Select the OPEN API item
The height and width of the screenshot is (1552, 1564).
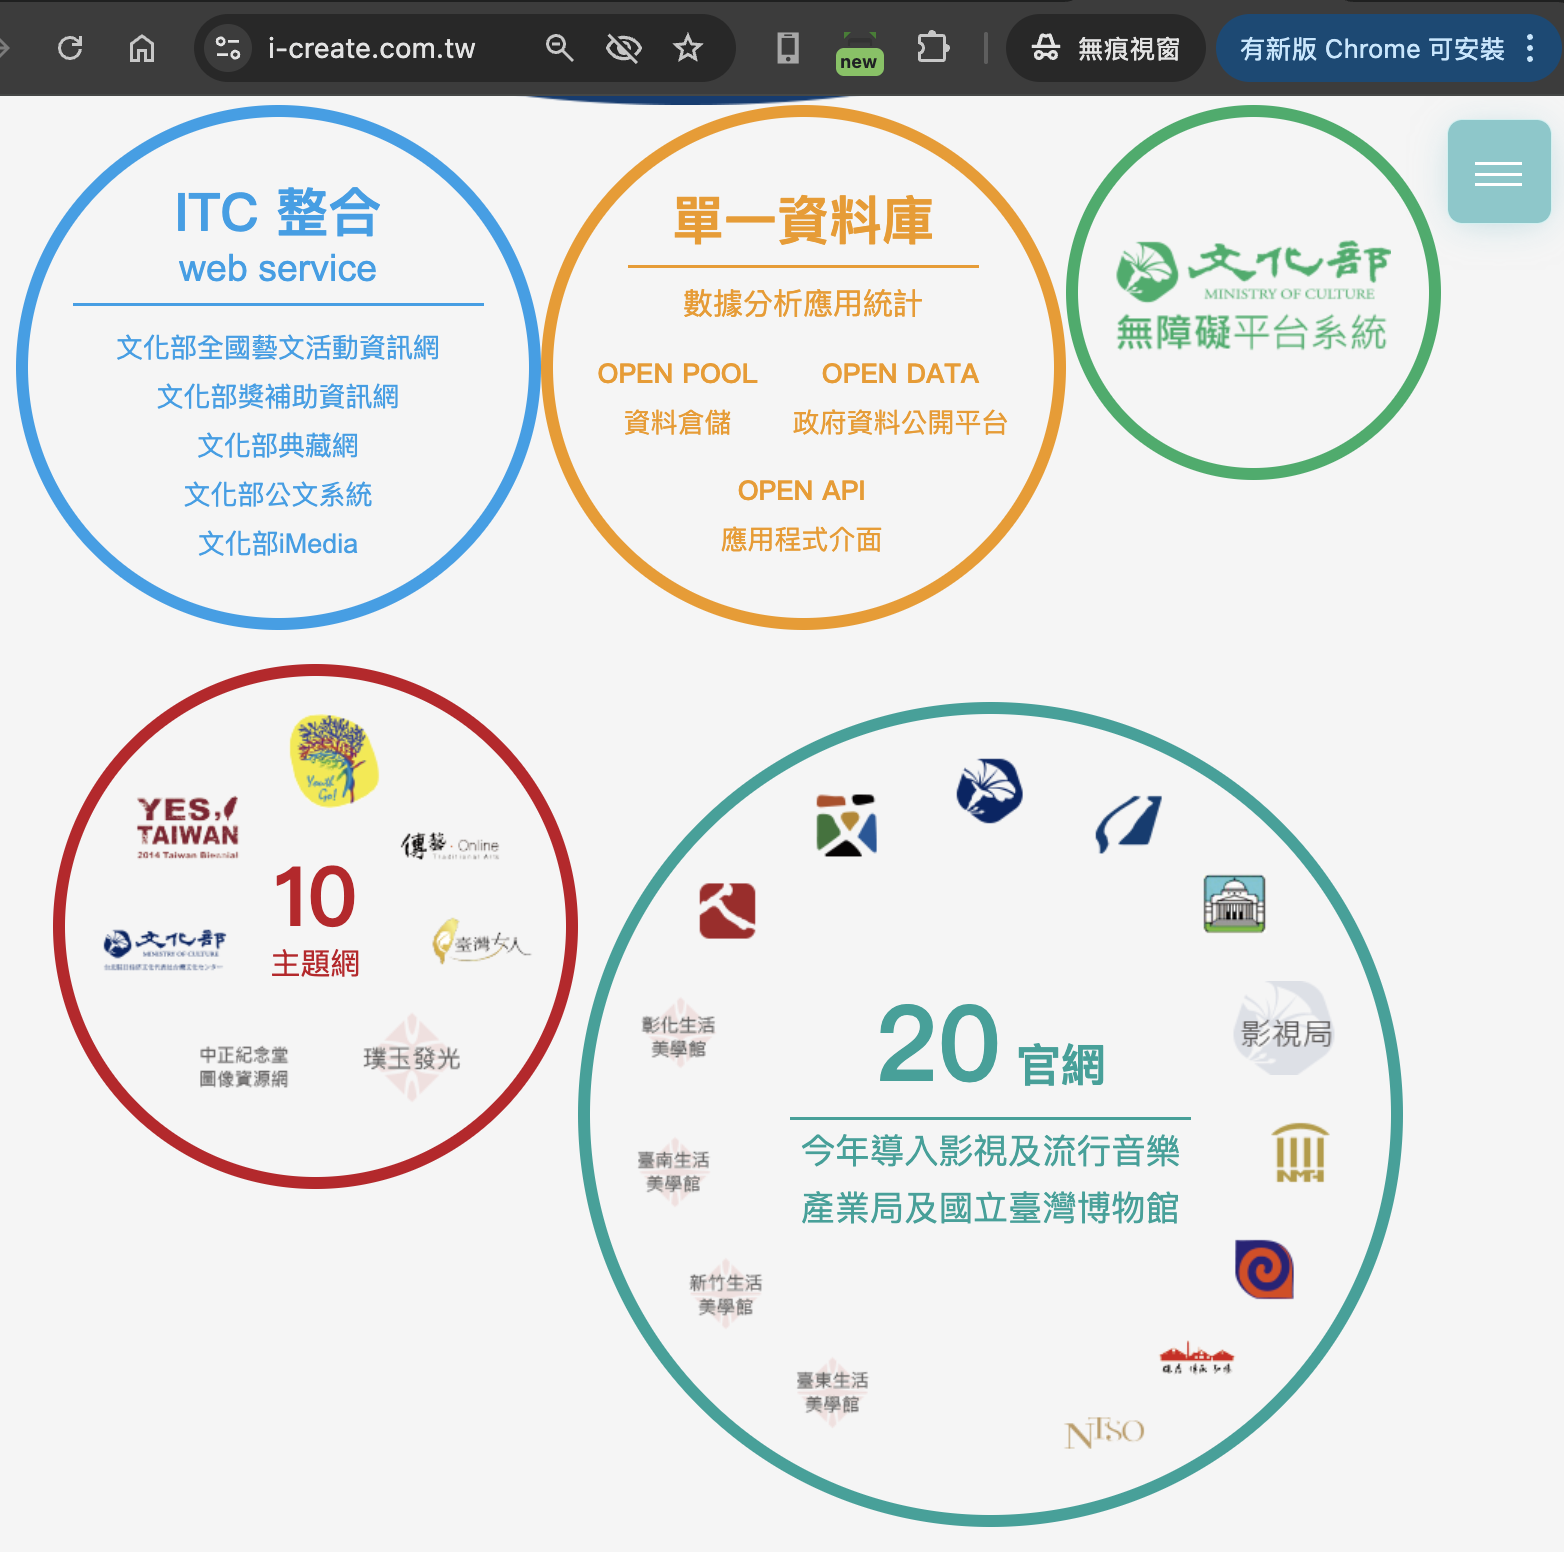pos(801,491)
